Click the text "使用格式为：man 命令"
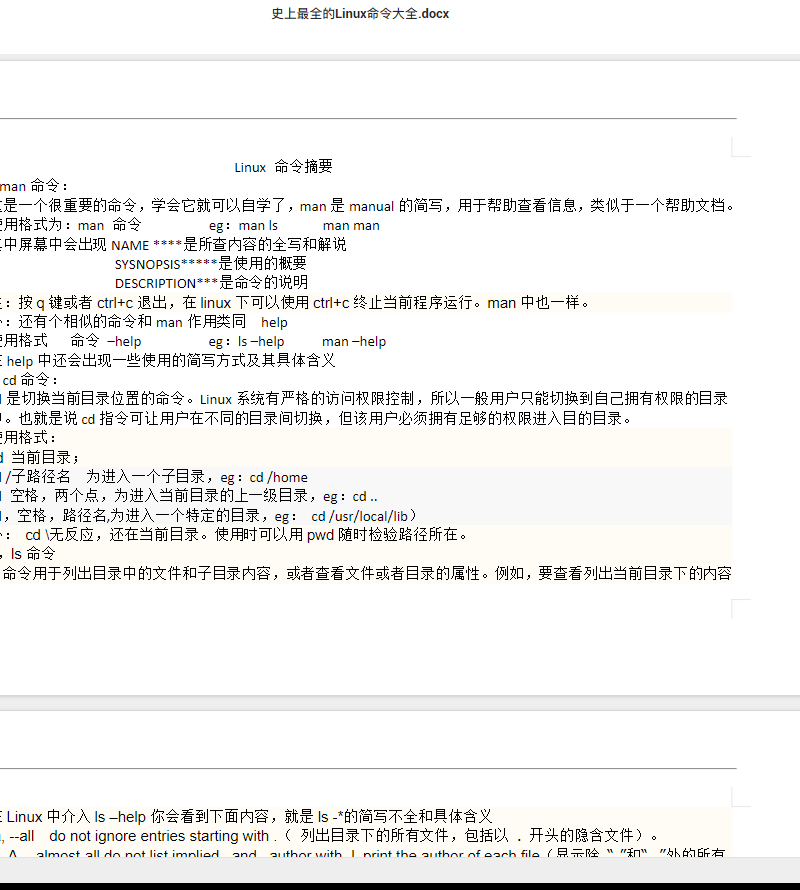Viewport: 800px width, 890px height. tap(70, 225)
